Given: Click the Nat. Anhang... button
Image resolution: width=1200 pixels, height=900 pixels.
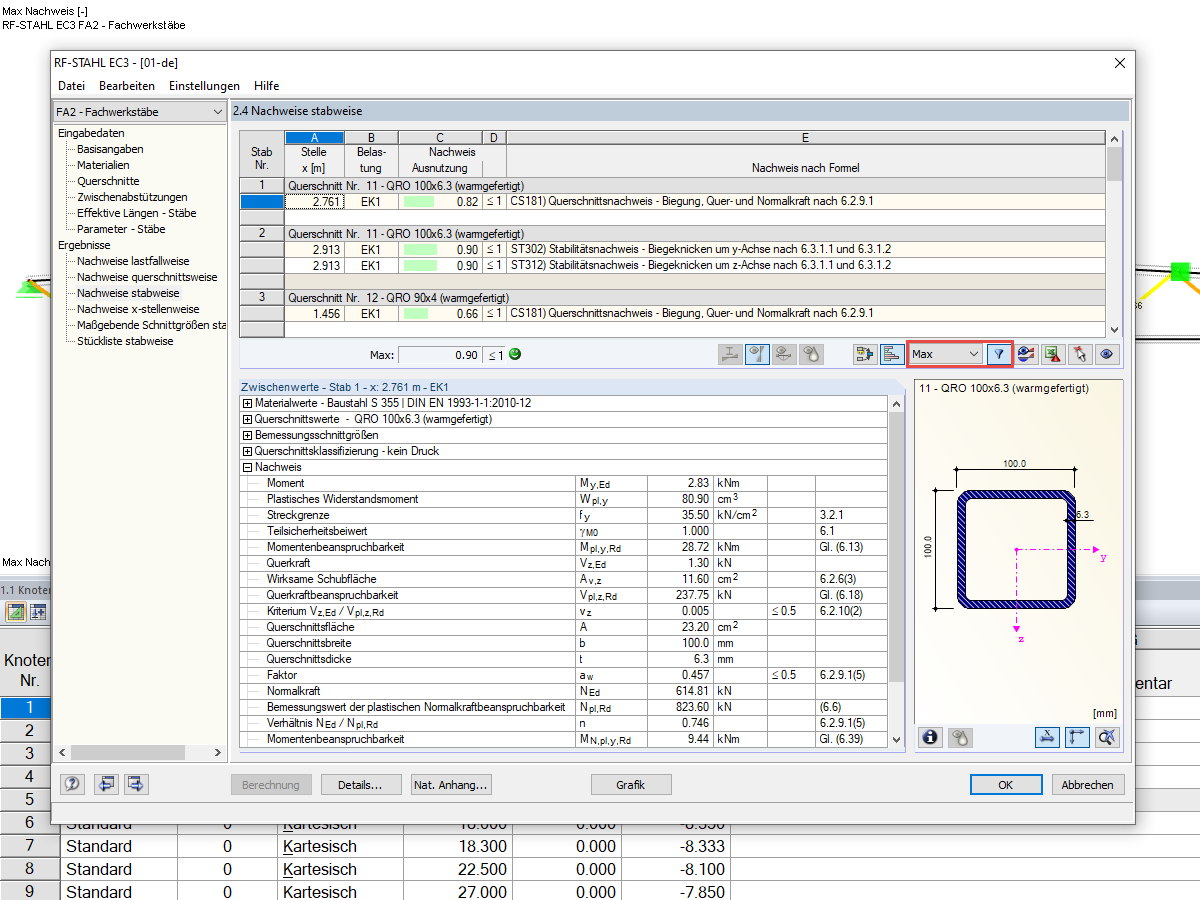Looking at the screenshot, I should coord(451,785).
